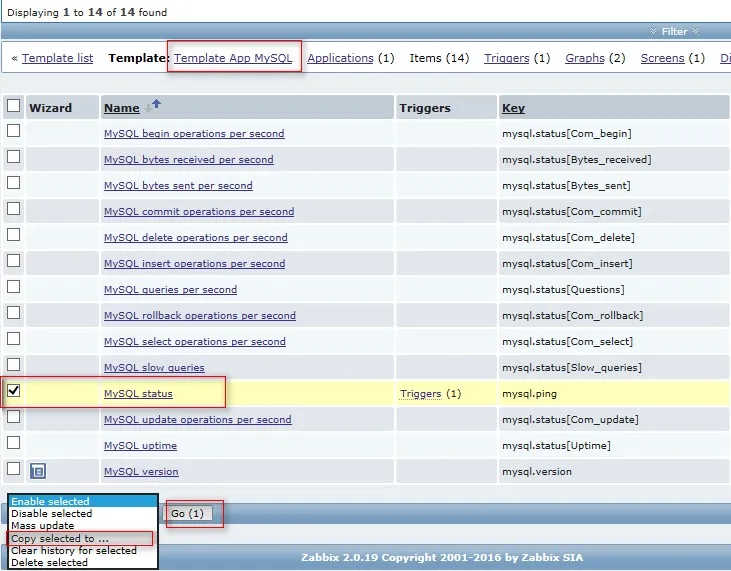Click the Go (1) button
The image size is (731, 571).
point(187,514)
